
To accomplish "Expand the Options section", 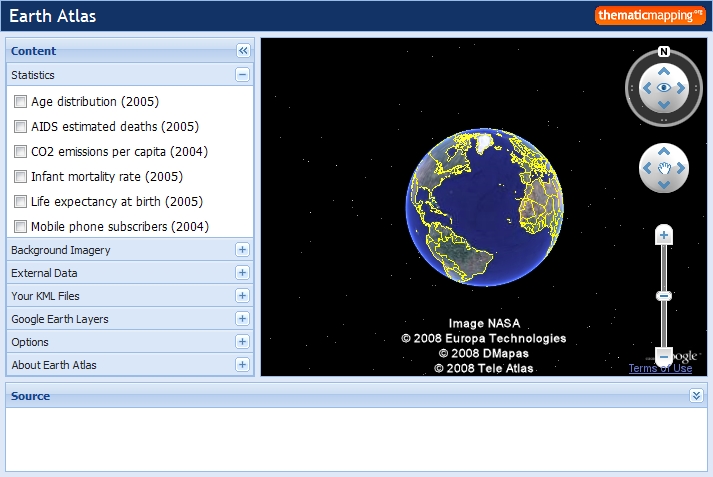I will click(x=242, y=341).
